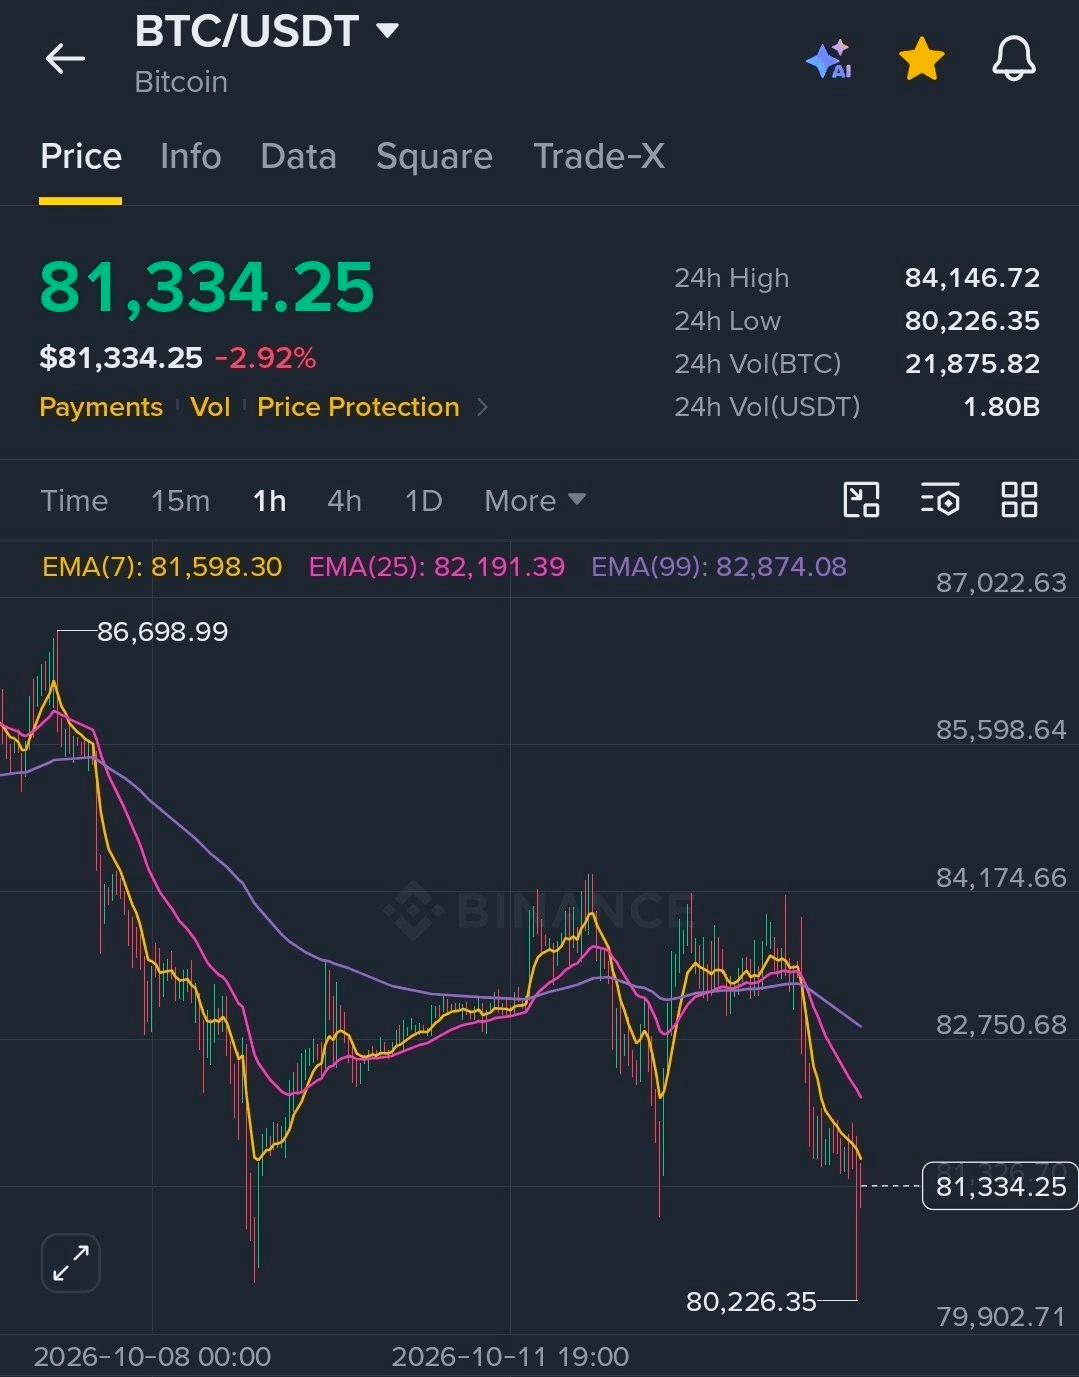Tap the Vol link

tap(210, 407)
